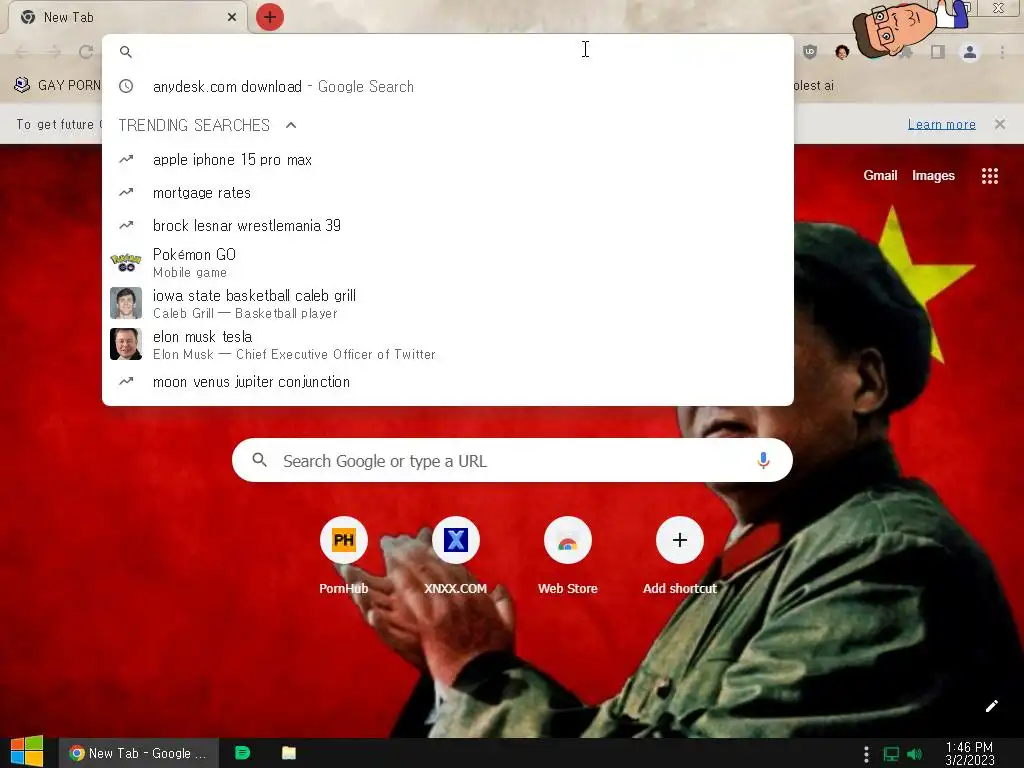Open the Chrome profile icon
This screenshot has width=1024, height=768.
[970, 52]
